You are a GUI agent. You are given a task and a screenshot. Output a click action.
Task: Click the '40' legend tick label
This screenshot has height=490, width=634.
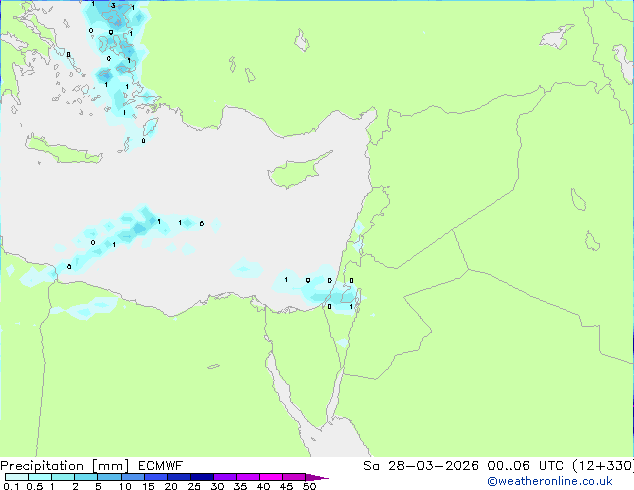(263, 486)
